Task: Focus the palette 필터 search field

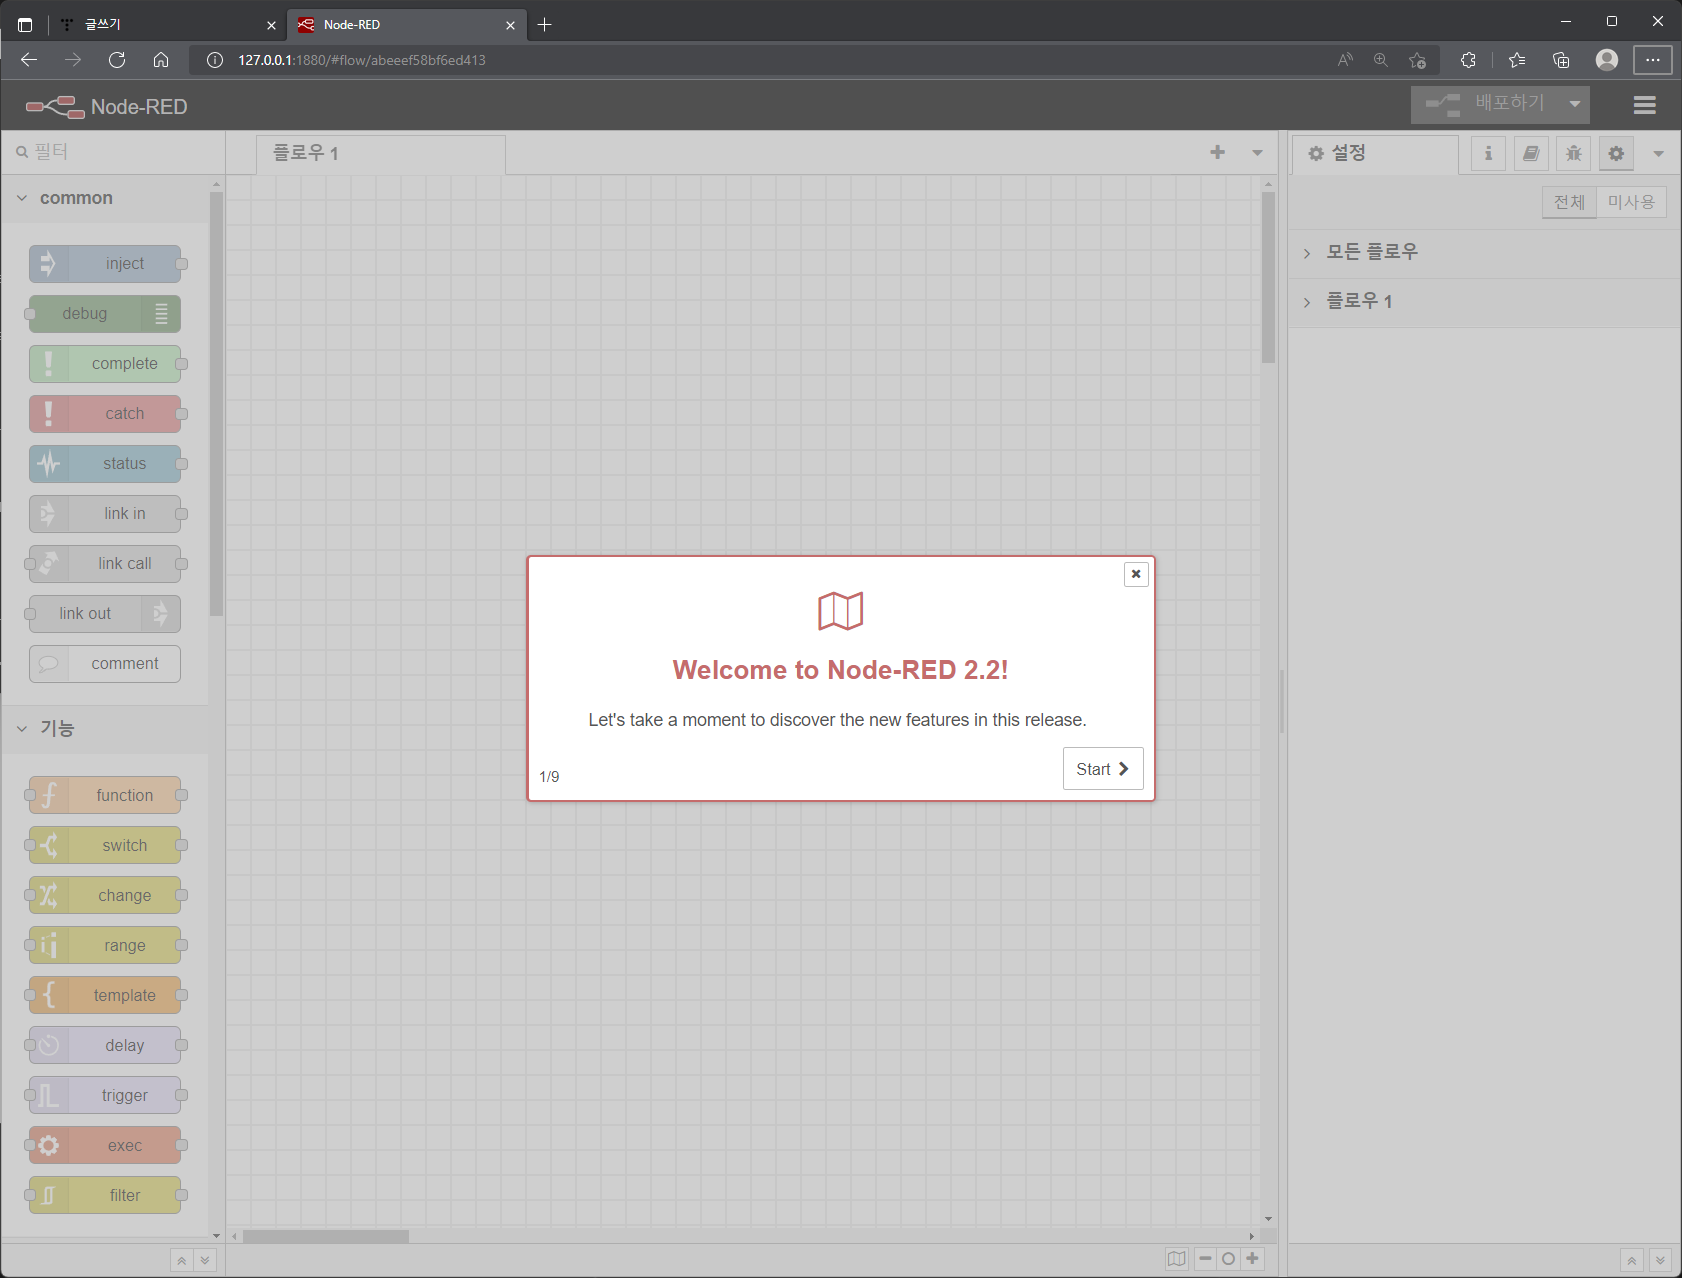Action: point(113,152)
